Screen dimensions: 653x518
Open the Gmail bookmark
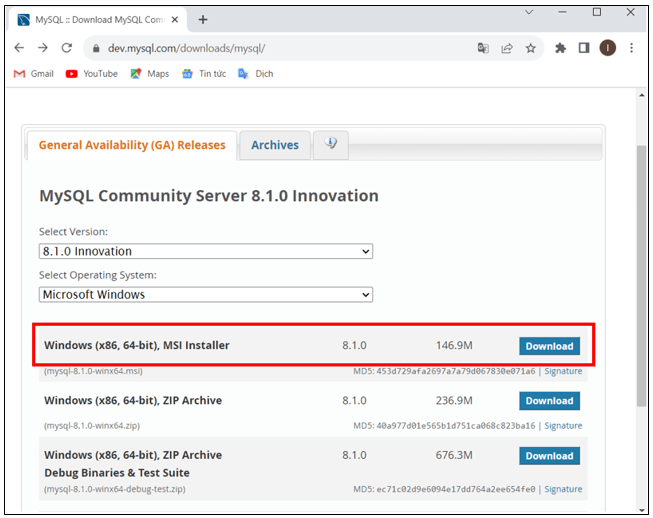tap(34, 73)
